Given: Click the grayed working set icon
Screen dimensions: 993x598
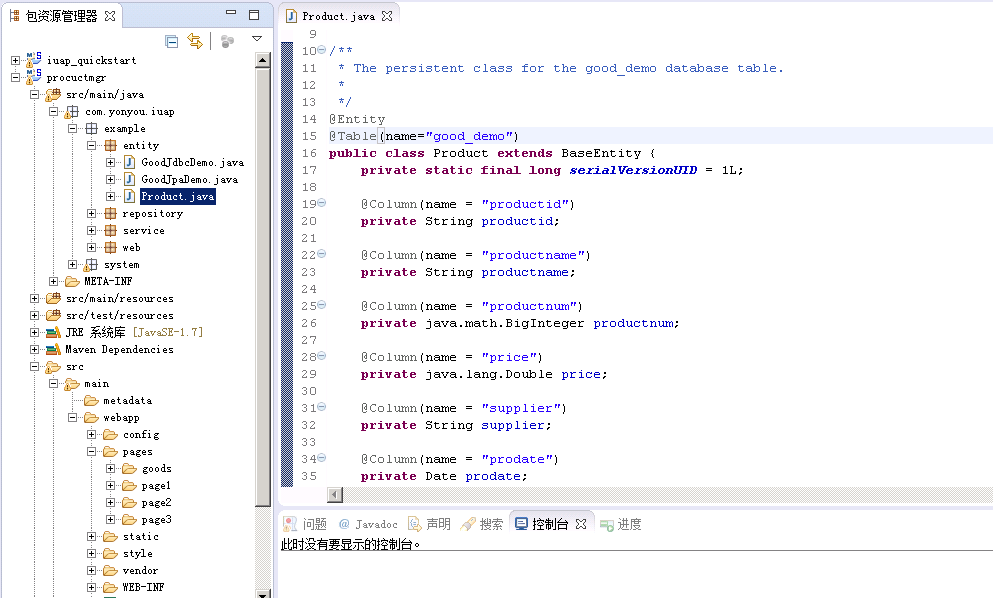Looking at the screenshot, I should [228, 41].
